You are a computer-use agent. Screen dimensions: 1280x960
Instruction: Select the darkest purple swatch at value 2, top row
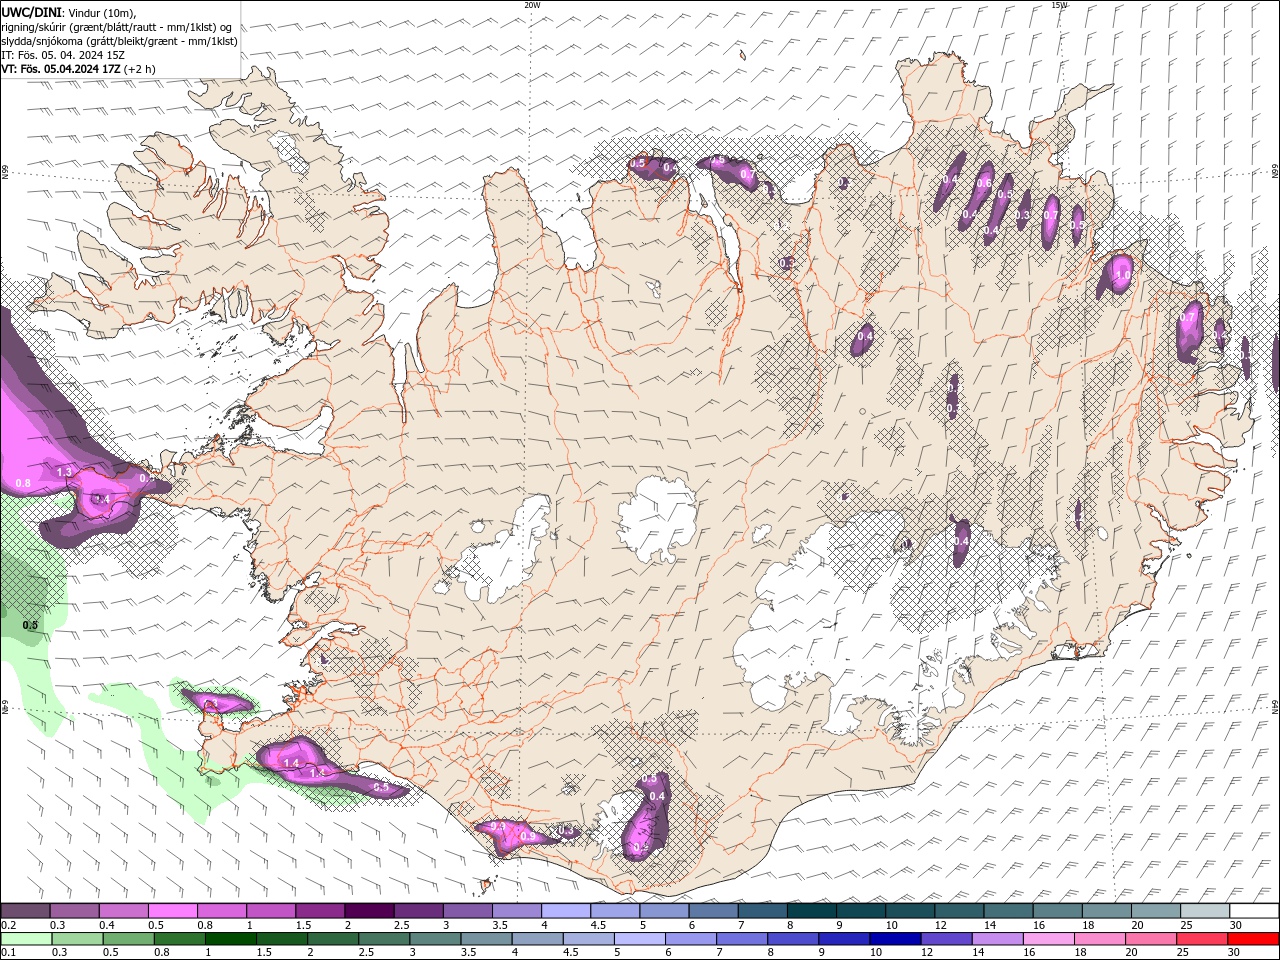pyautogui.click(x=369, y=911)
